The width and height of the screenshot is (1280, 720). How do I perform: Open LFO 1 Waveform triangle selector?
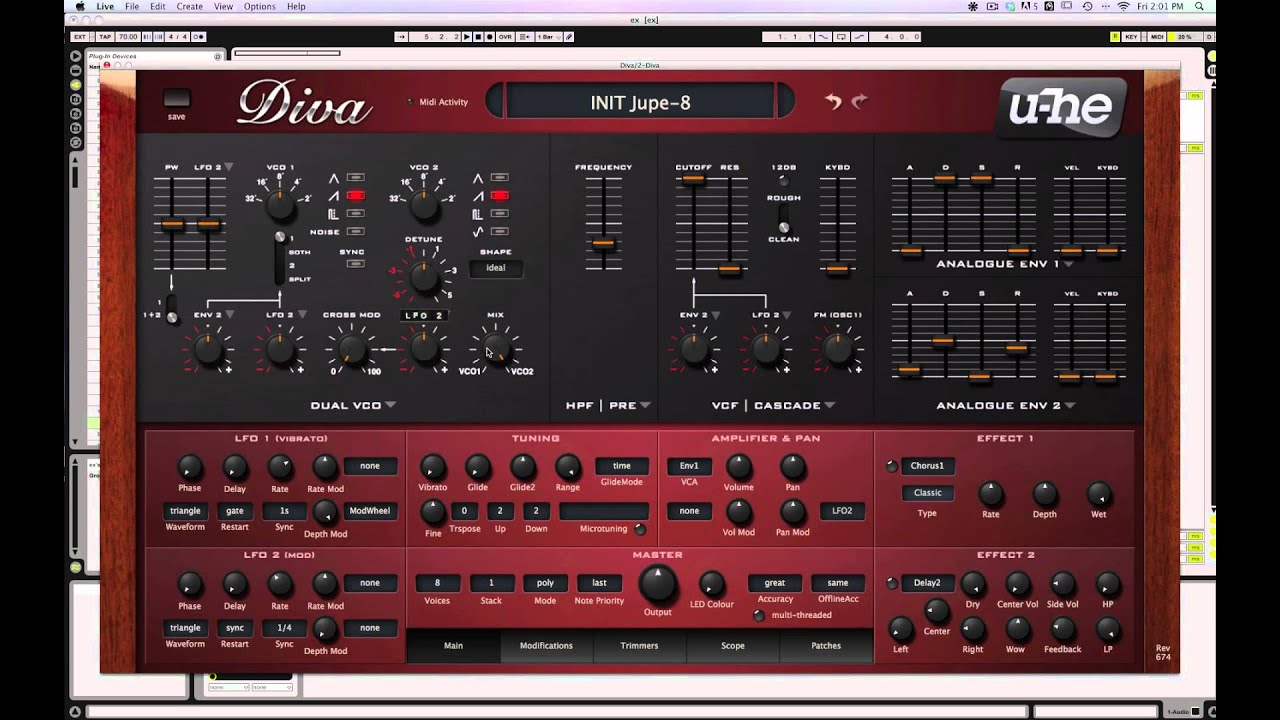(x=185, y=511)
